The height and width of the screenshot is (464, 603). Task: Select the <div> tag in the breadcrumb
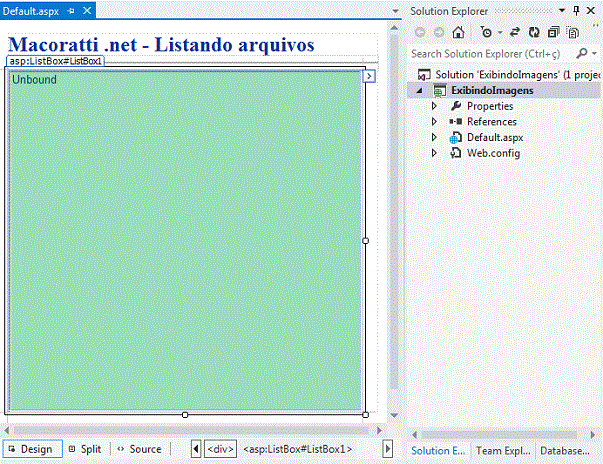pos(220,449)
